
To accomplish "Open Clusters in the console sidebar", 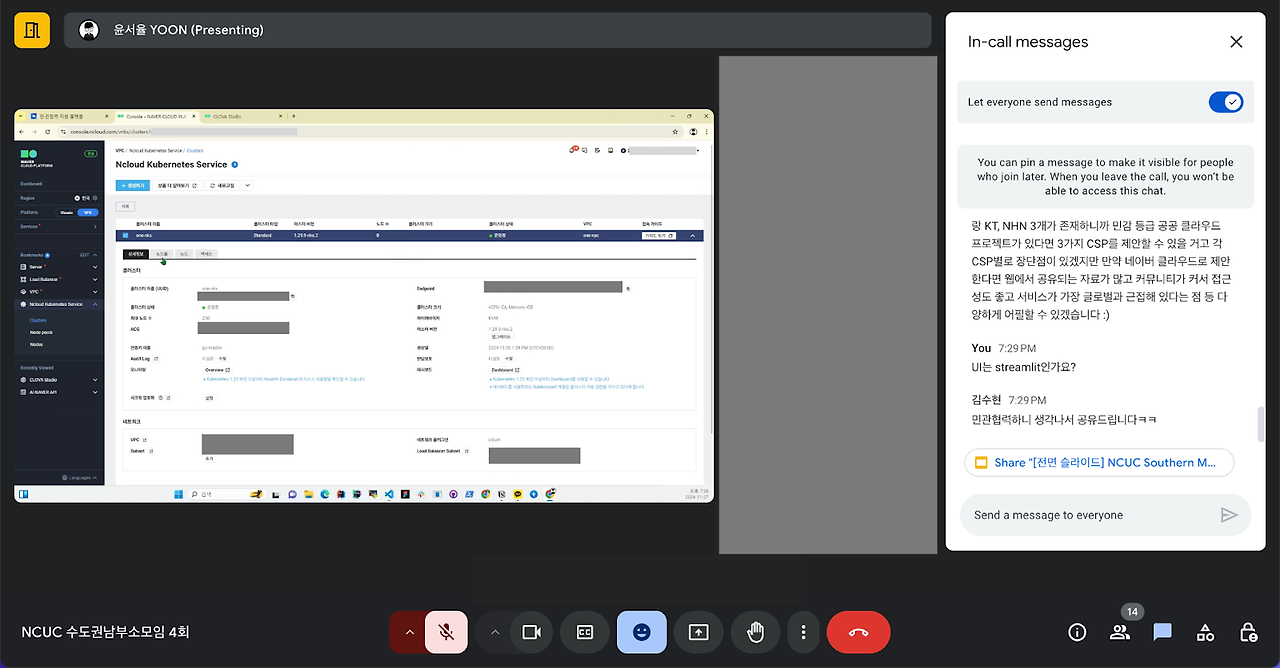I will [38, 320].
